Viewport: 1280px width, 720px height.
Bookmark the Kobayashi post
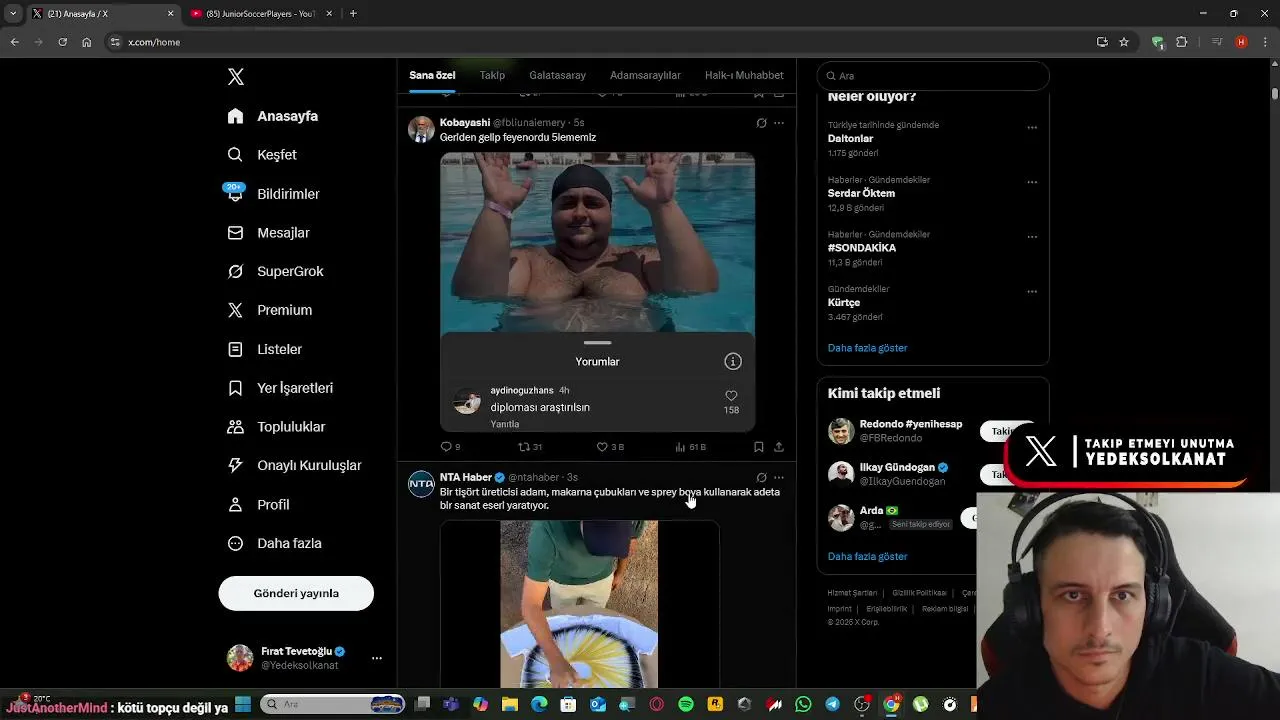pos(759,447)
